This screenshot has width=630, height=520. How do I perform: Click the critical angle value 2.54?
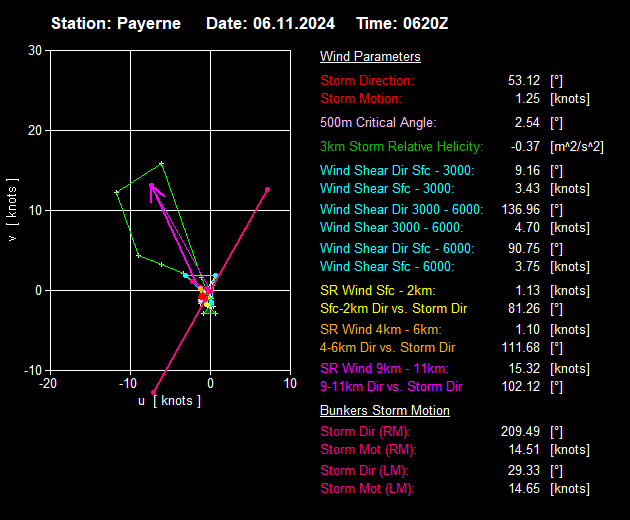(x=527, y=122)
